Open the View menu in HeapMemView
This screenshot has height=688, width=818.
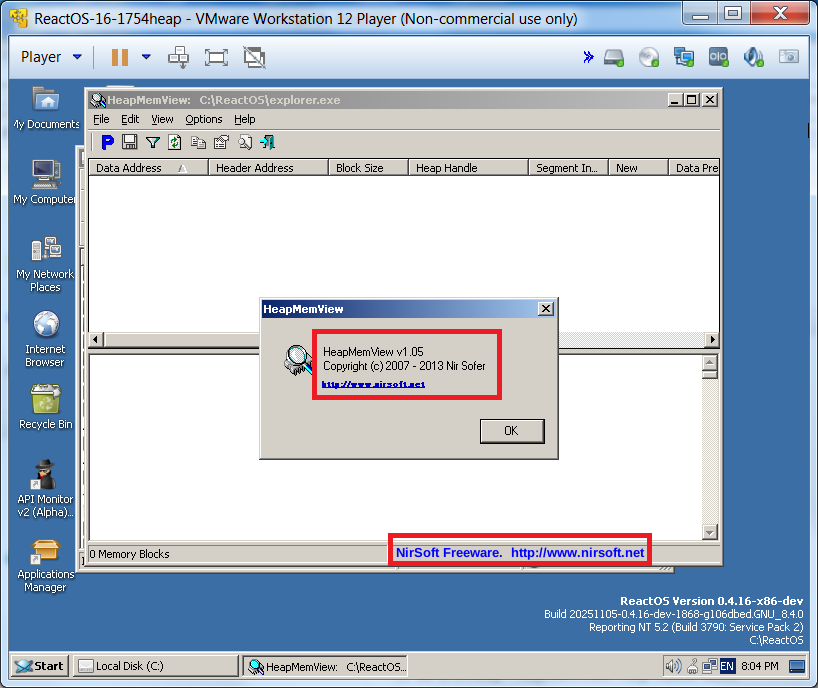pyautogui.click(x=161, y=119)
